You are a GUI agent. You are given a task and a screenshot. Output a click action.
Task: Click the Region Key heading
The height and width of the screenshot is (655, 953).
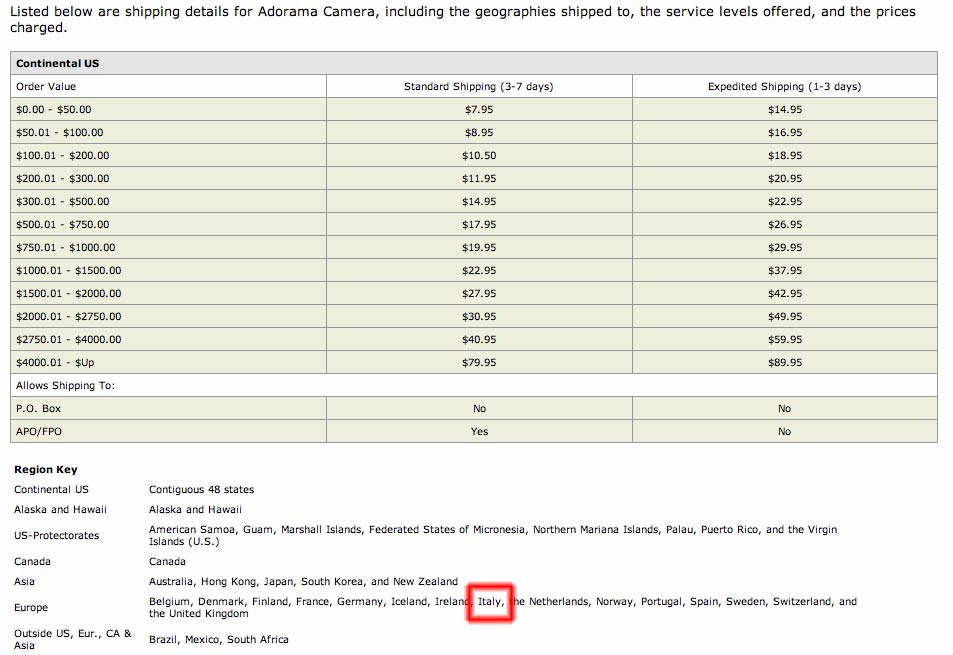pos(46,470)
